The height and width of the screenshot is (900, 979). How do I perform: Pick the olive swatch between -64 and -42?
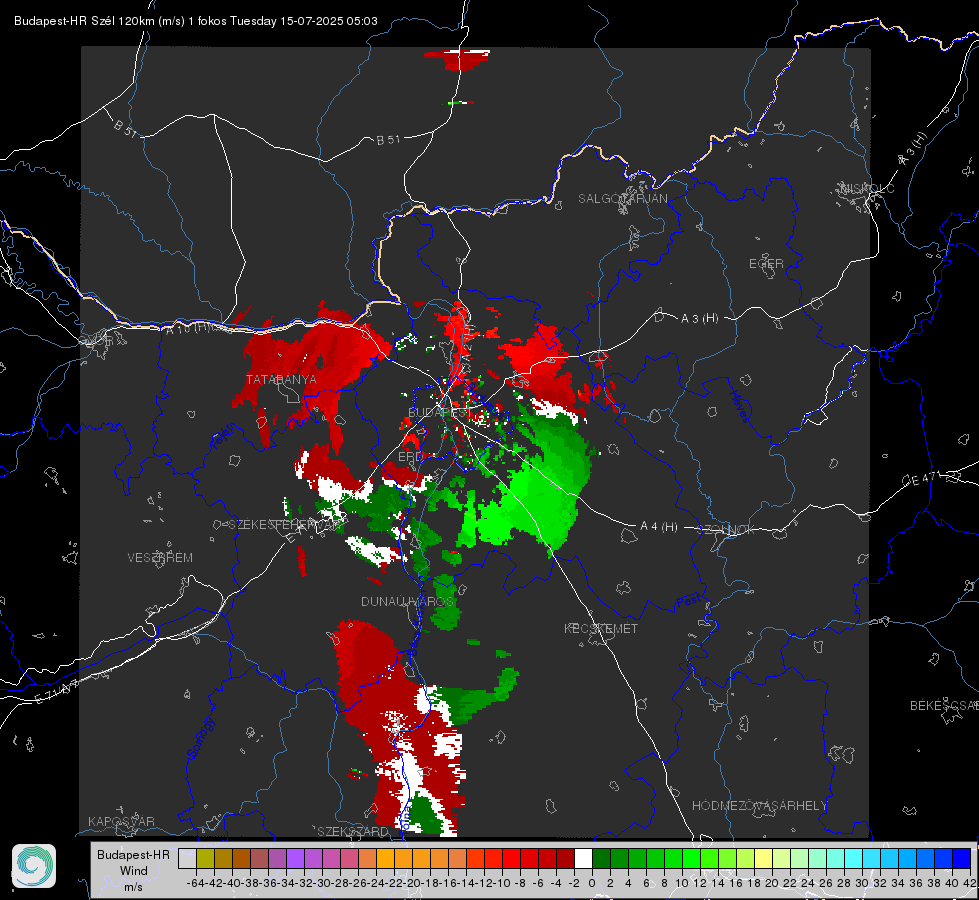pyautogui.click(x=205, y=858)
